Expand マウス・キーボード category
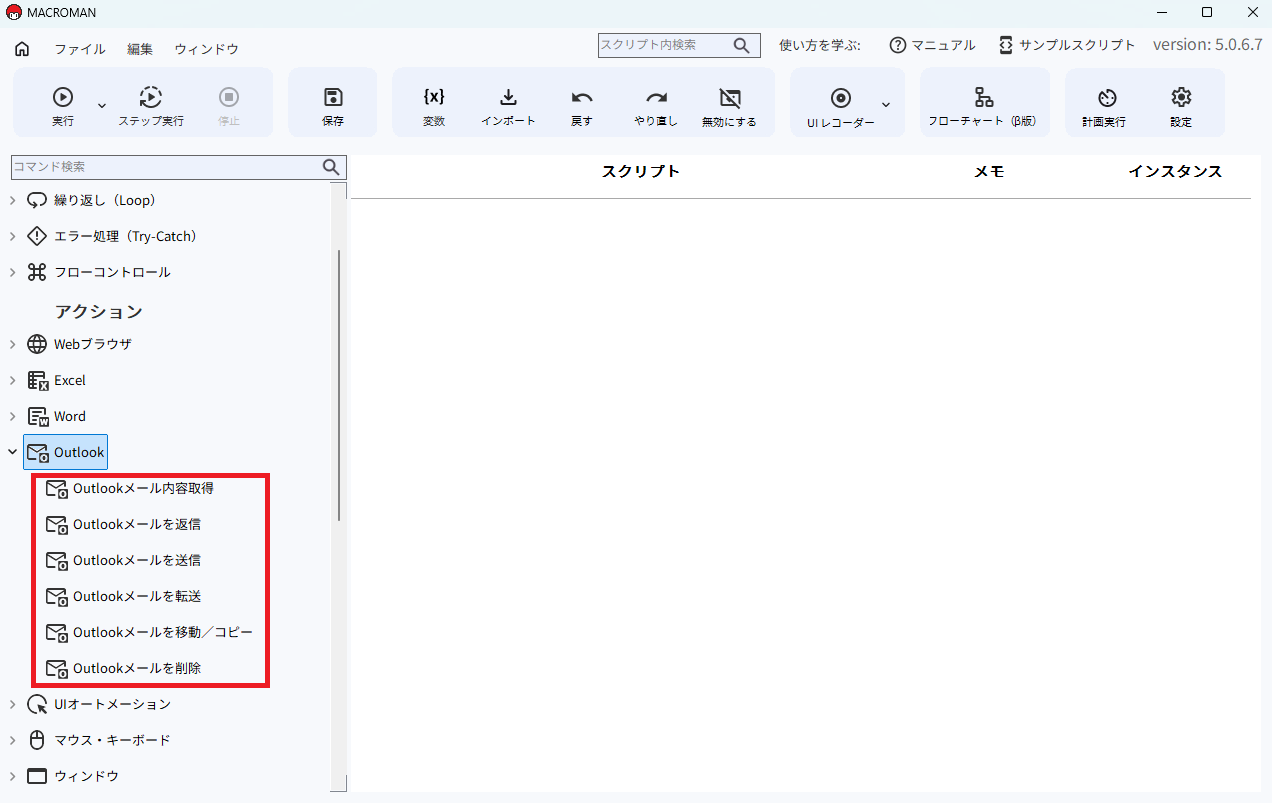This screenshot has height=803, width=1272. (x=13, y=740)
